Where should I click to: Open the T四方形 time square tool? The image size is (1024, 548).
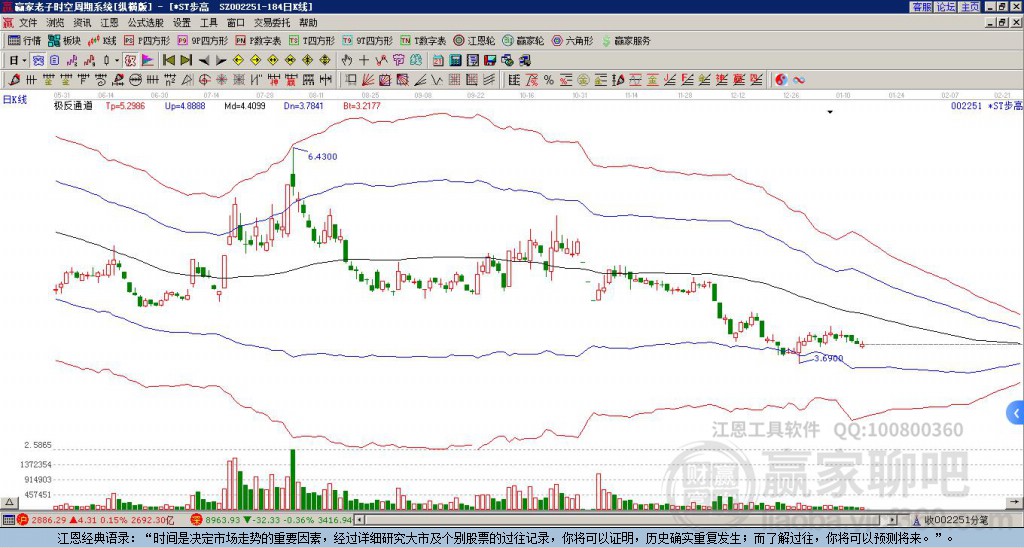312,40
